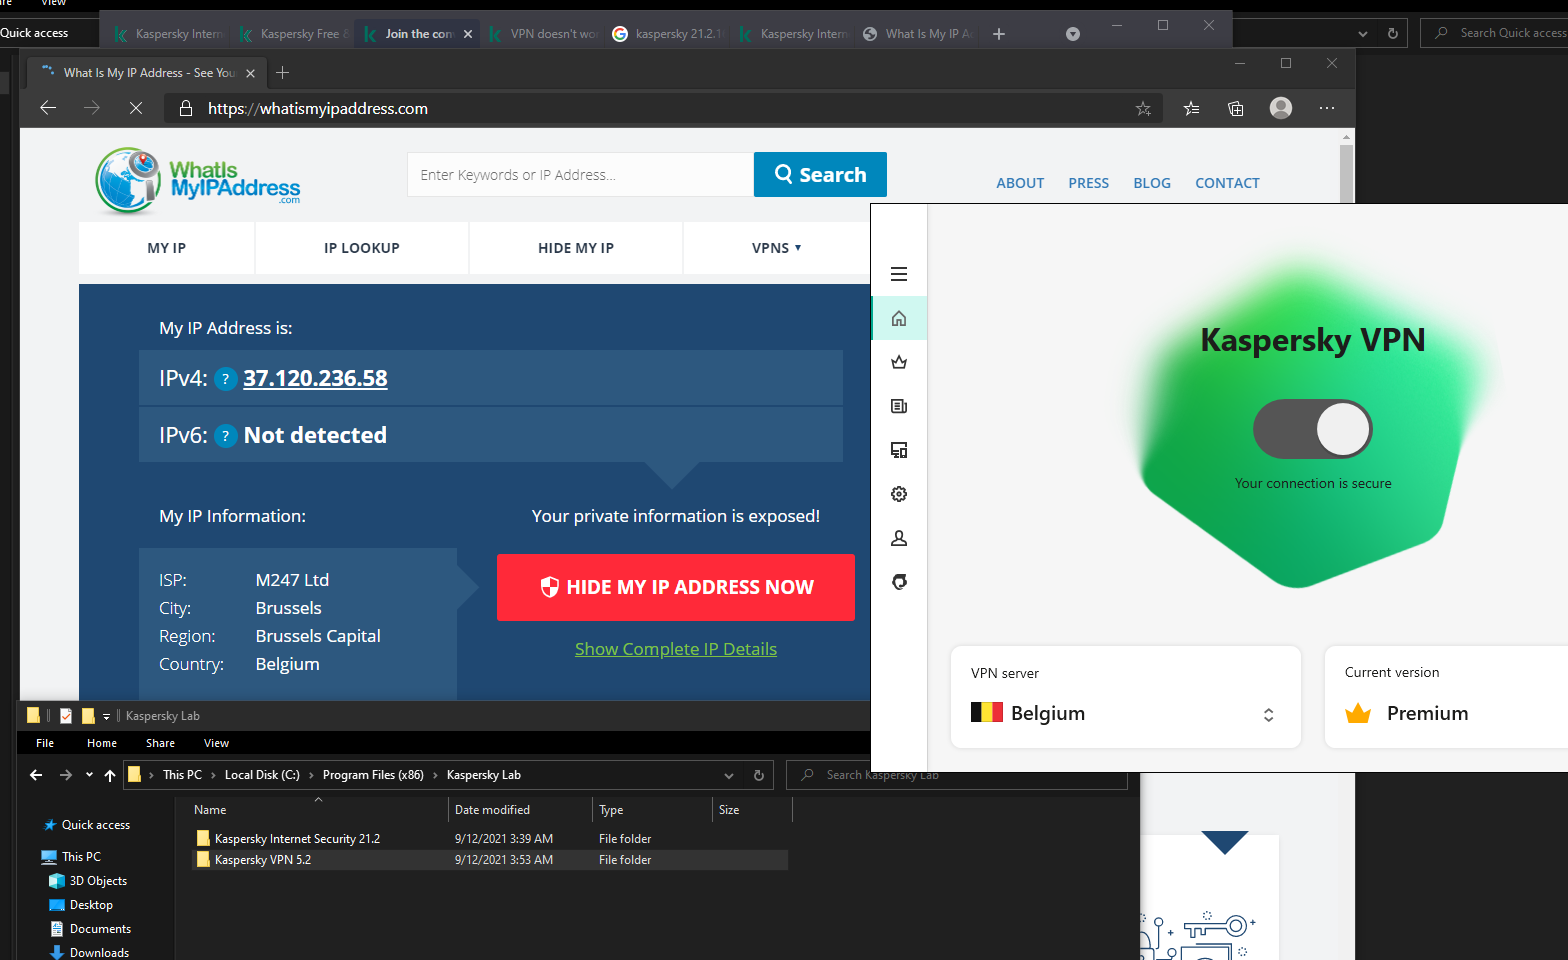Click the blue Search button
The height and width of the screenshot is (960, 1568).
tap(820, 175)
